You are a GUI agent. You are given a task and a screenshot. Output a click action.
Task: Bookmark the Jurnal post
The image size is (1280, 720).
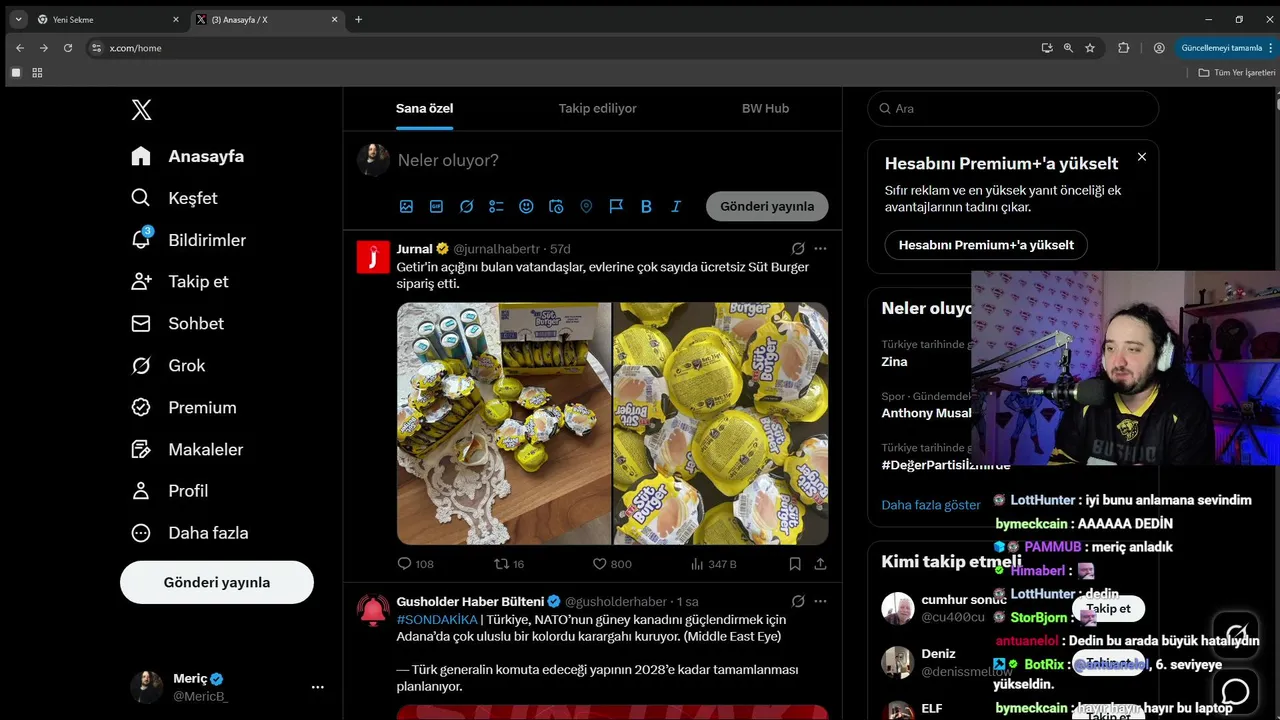[x=795, y=564]
